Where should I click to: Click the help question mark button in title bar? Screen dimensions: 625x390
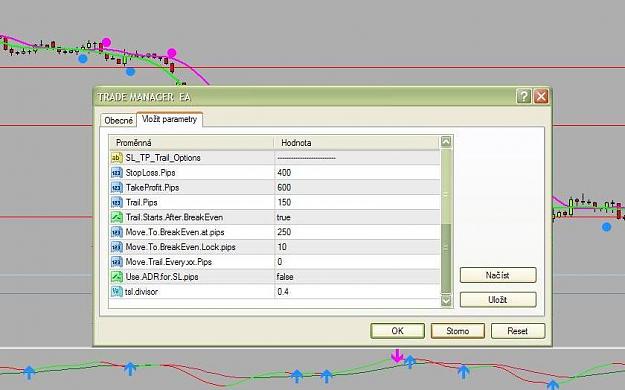523,96
